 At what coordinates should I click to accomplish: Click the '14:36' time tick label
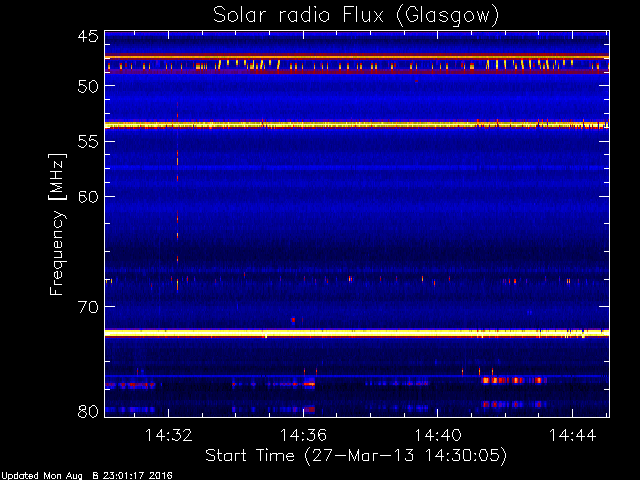pos(303,435)
